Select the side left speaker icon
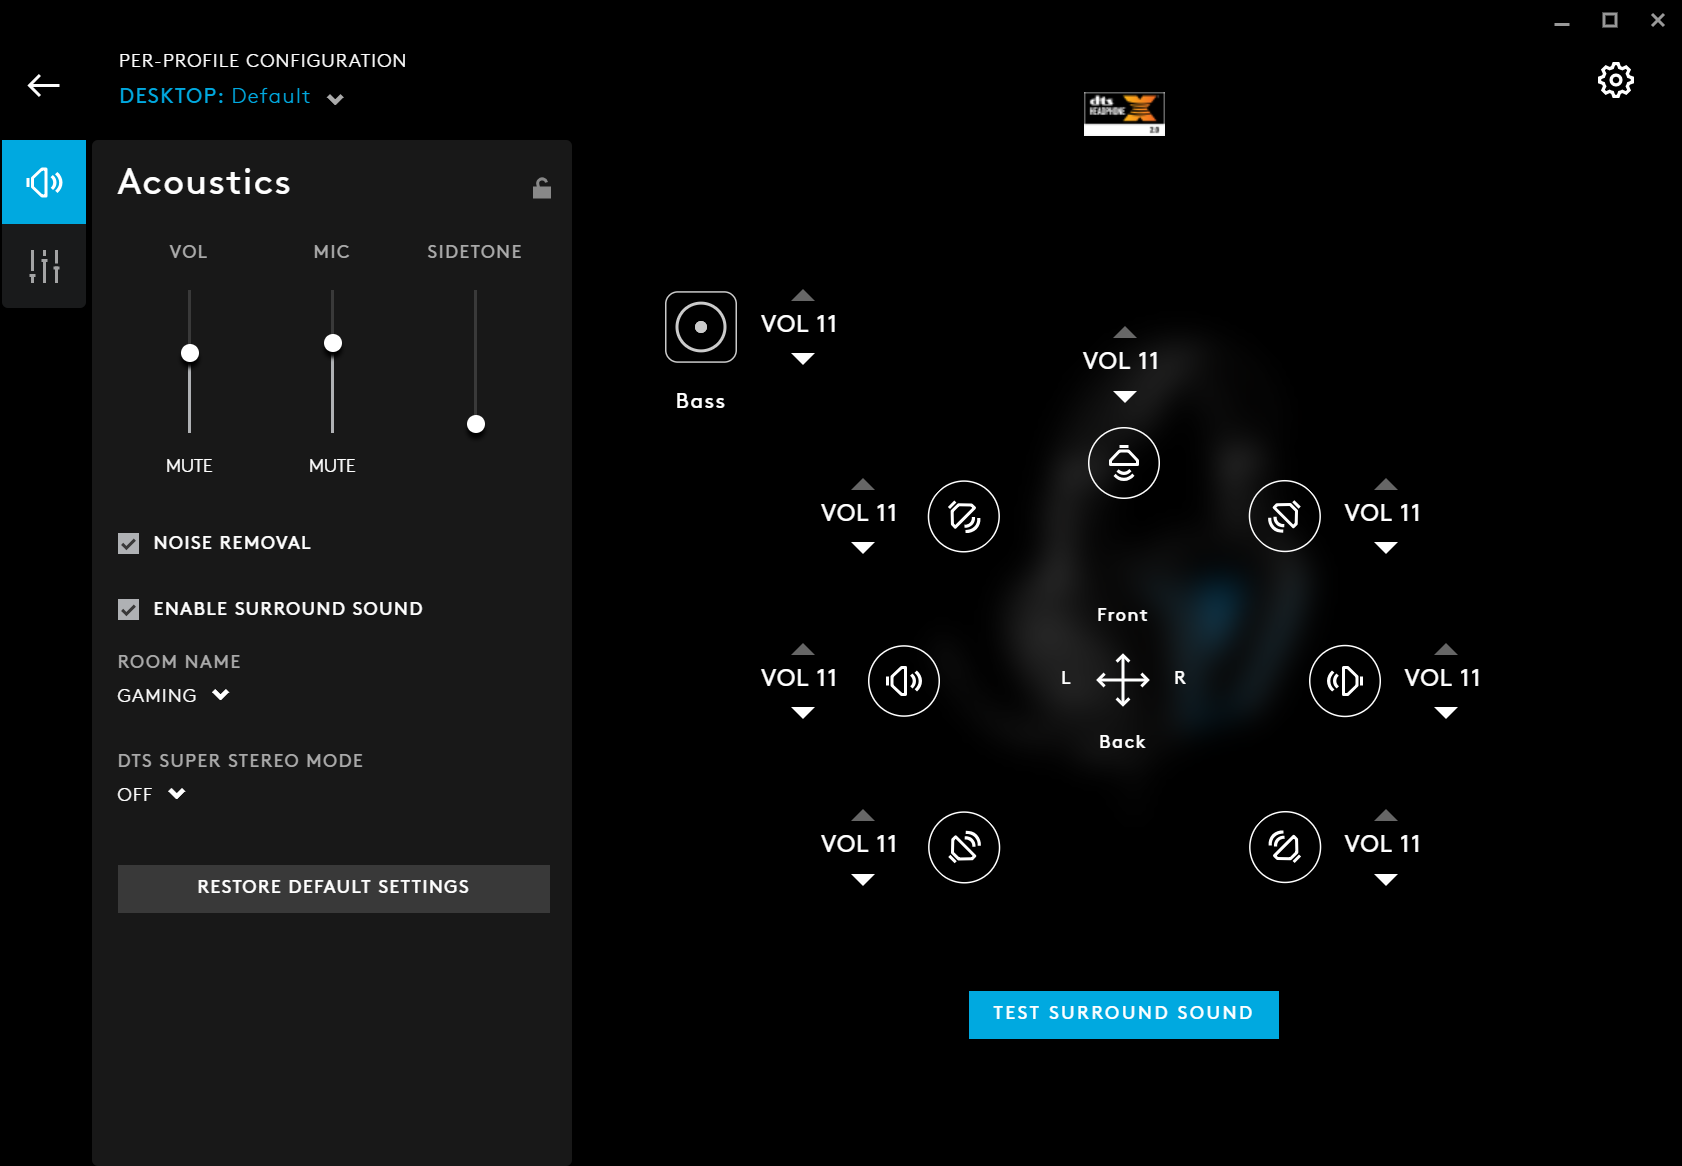 coord(903,681)
